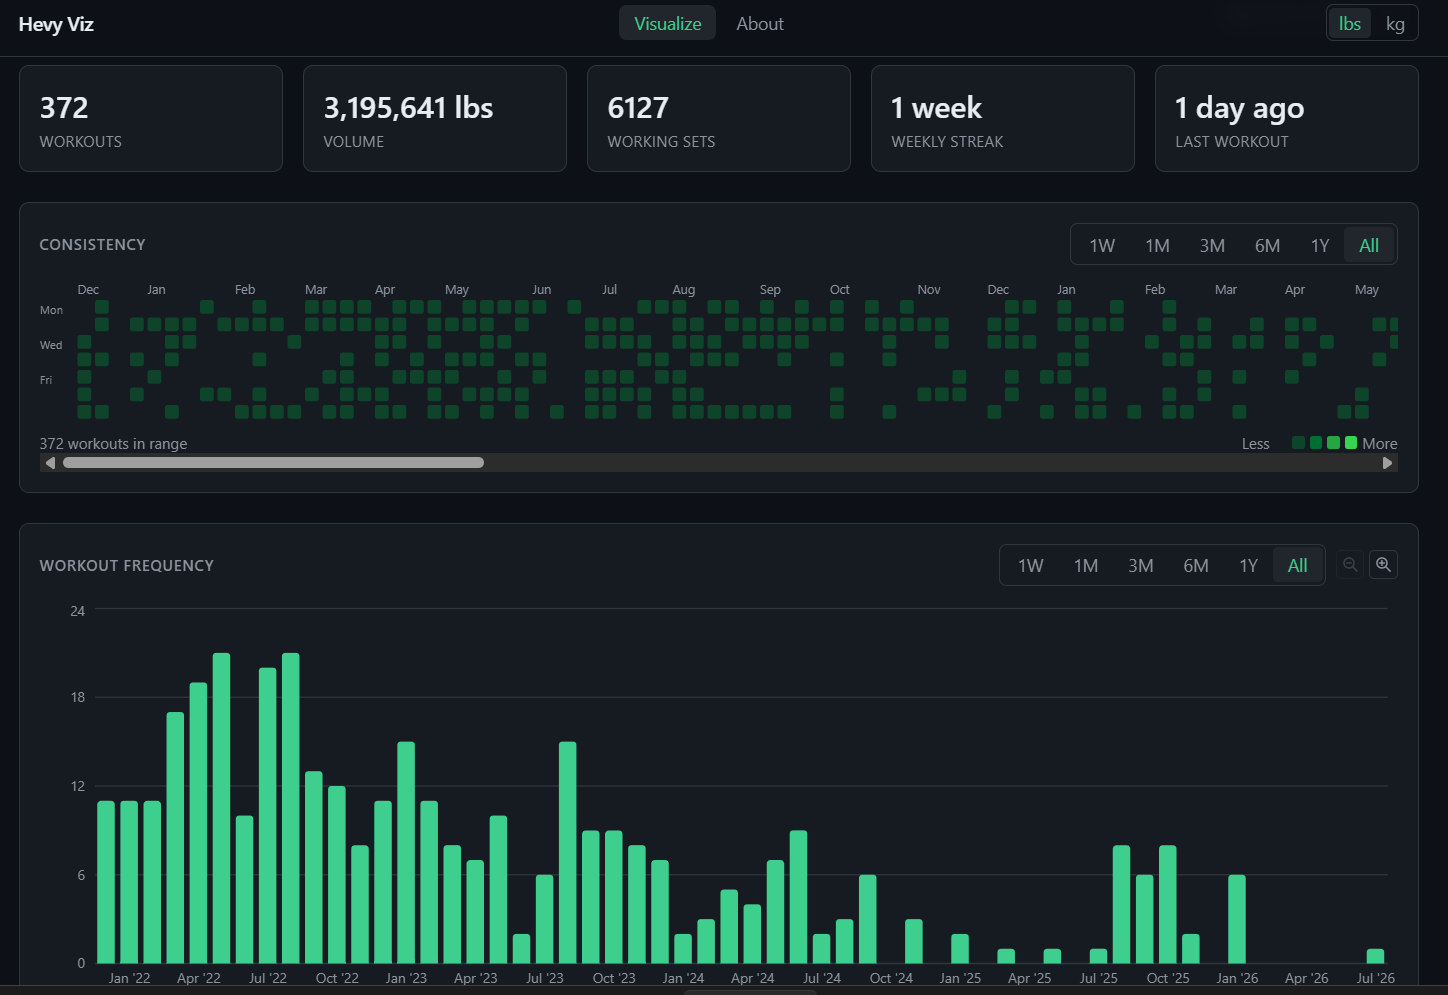1448x995 pixels.
Task: Click the small bar above Jul '26
Action: [x=1376, y=956]
